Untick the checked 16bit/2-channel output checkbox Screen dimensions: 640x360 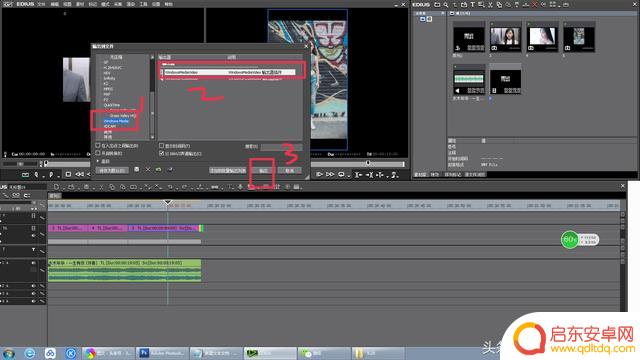(x=162, y=153)
